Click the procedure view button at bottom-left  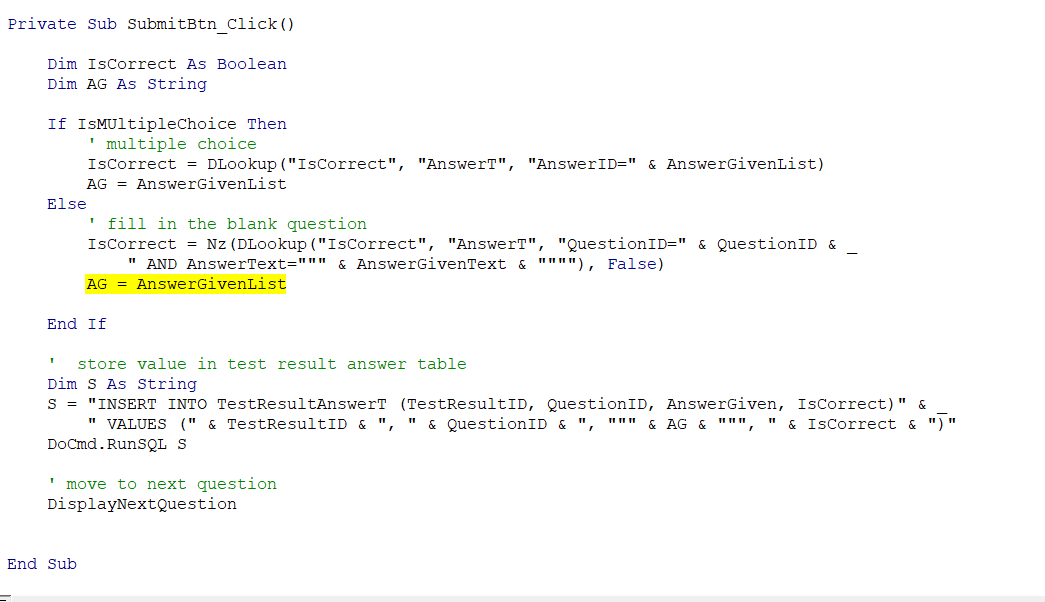pos(4,597)
